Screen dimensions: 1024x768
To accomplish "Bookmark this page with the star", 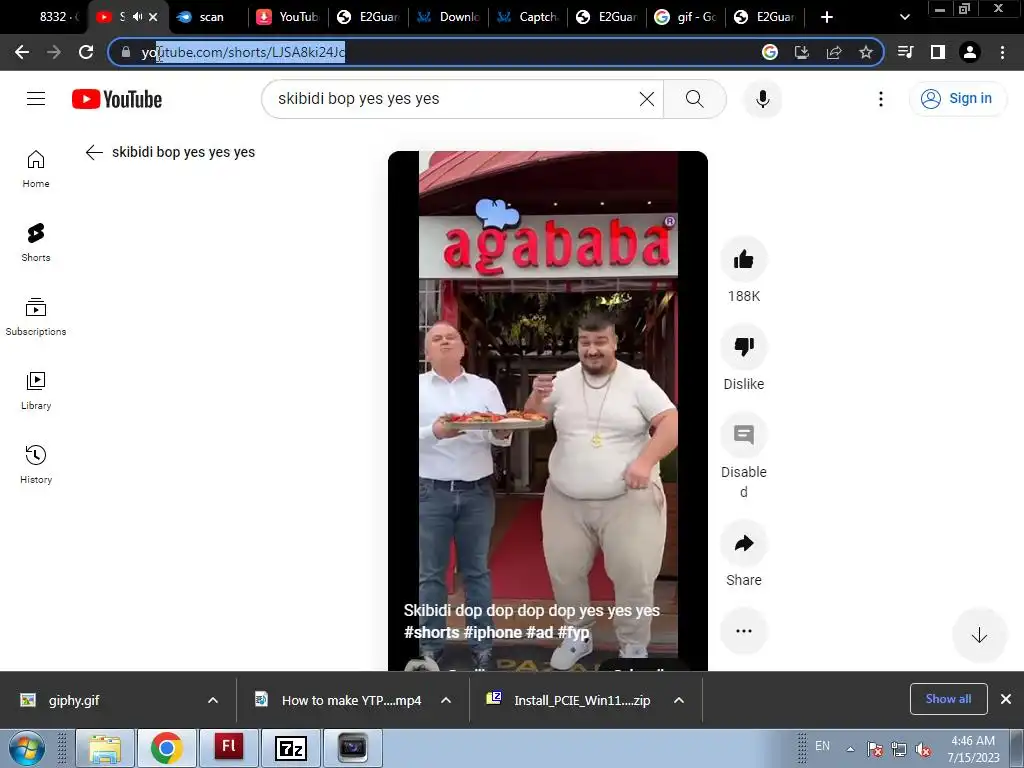I will [865, 52].
